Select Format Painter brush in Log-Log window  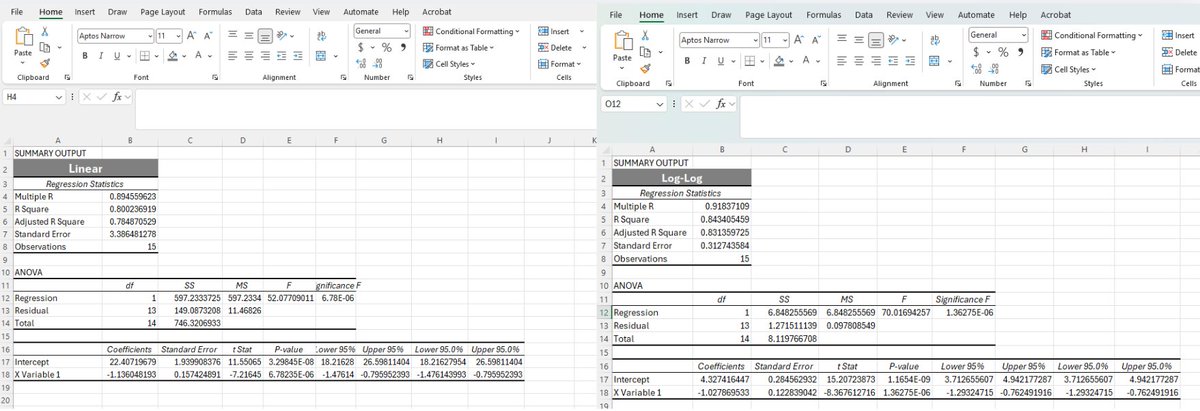tap(645, 67)
